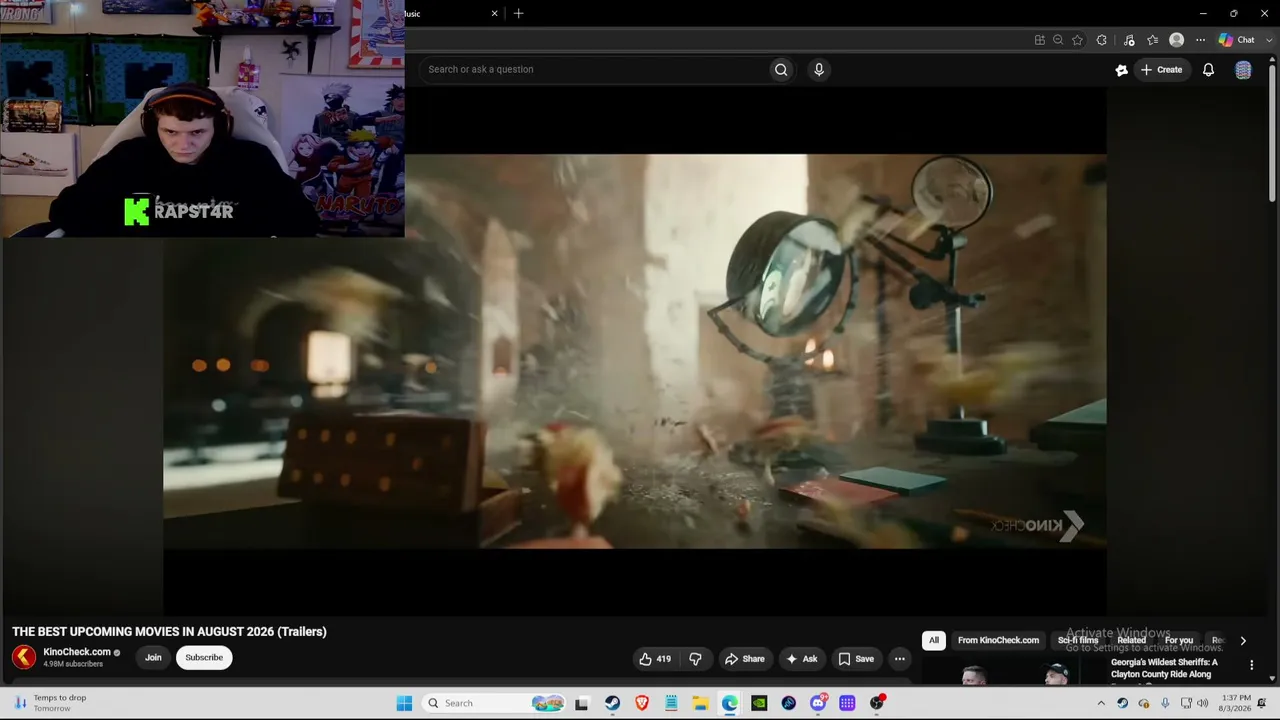
Task: Open the Steam icon in system tray
Action: pos(1122,703)
